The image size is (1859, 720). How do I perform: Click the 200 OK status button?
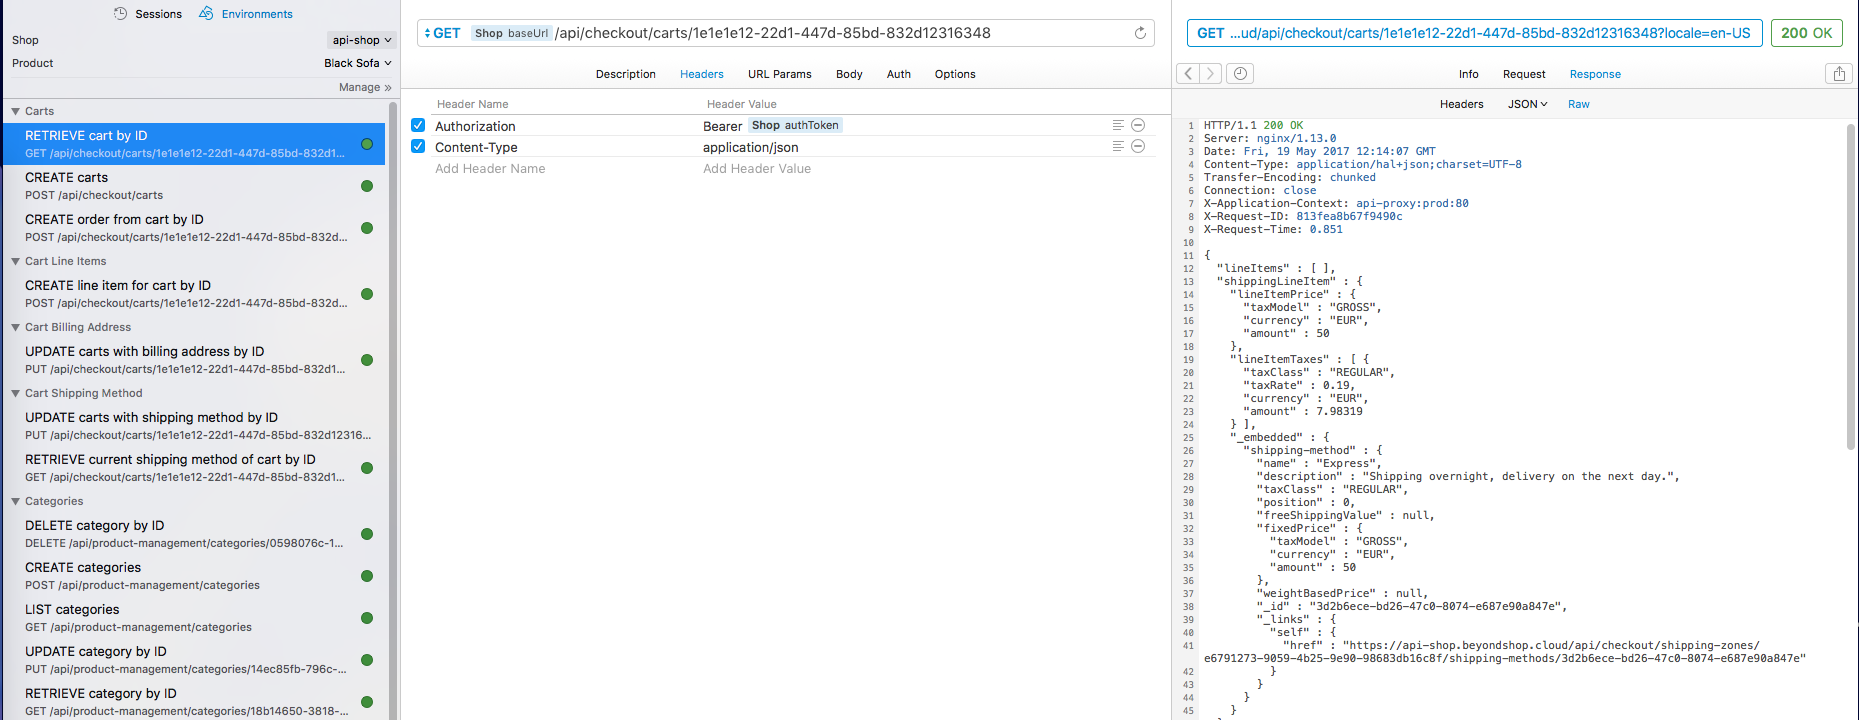[x=1807, y=33]
